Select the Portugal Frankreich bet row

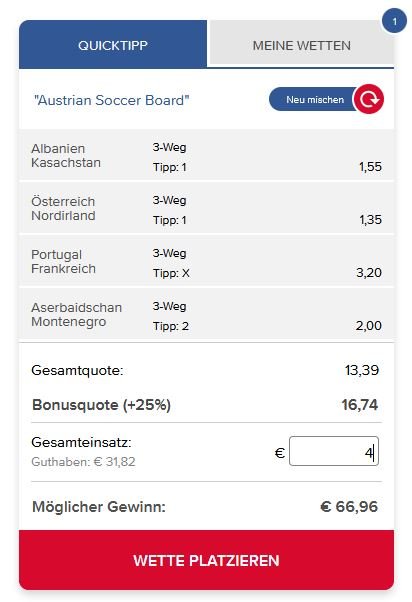pyautogui.click(x=207, y=261)
